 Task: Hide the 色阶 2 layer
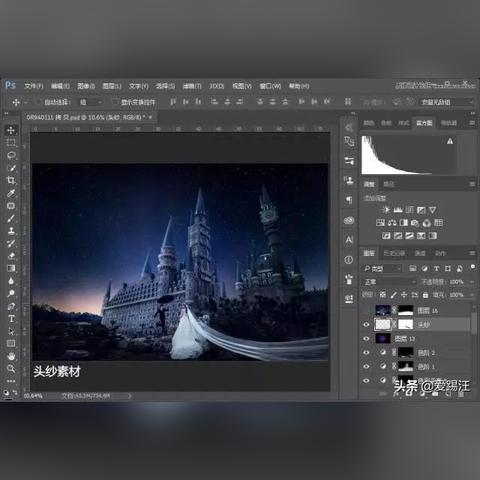(366, 353)
